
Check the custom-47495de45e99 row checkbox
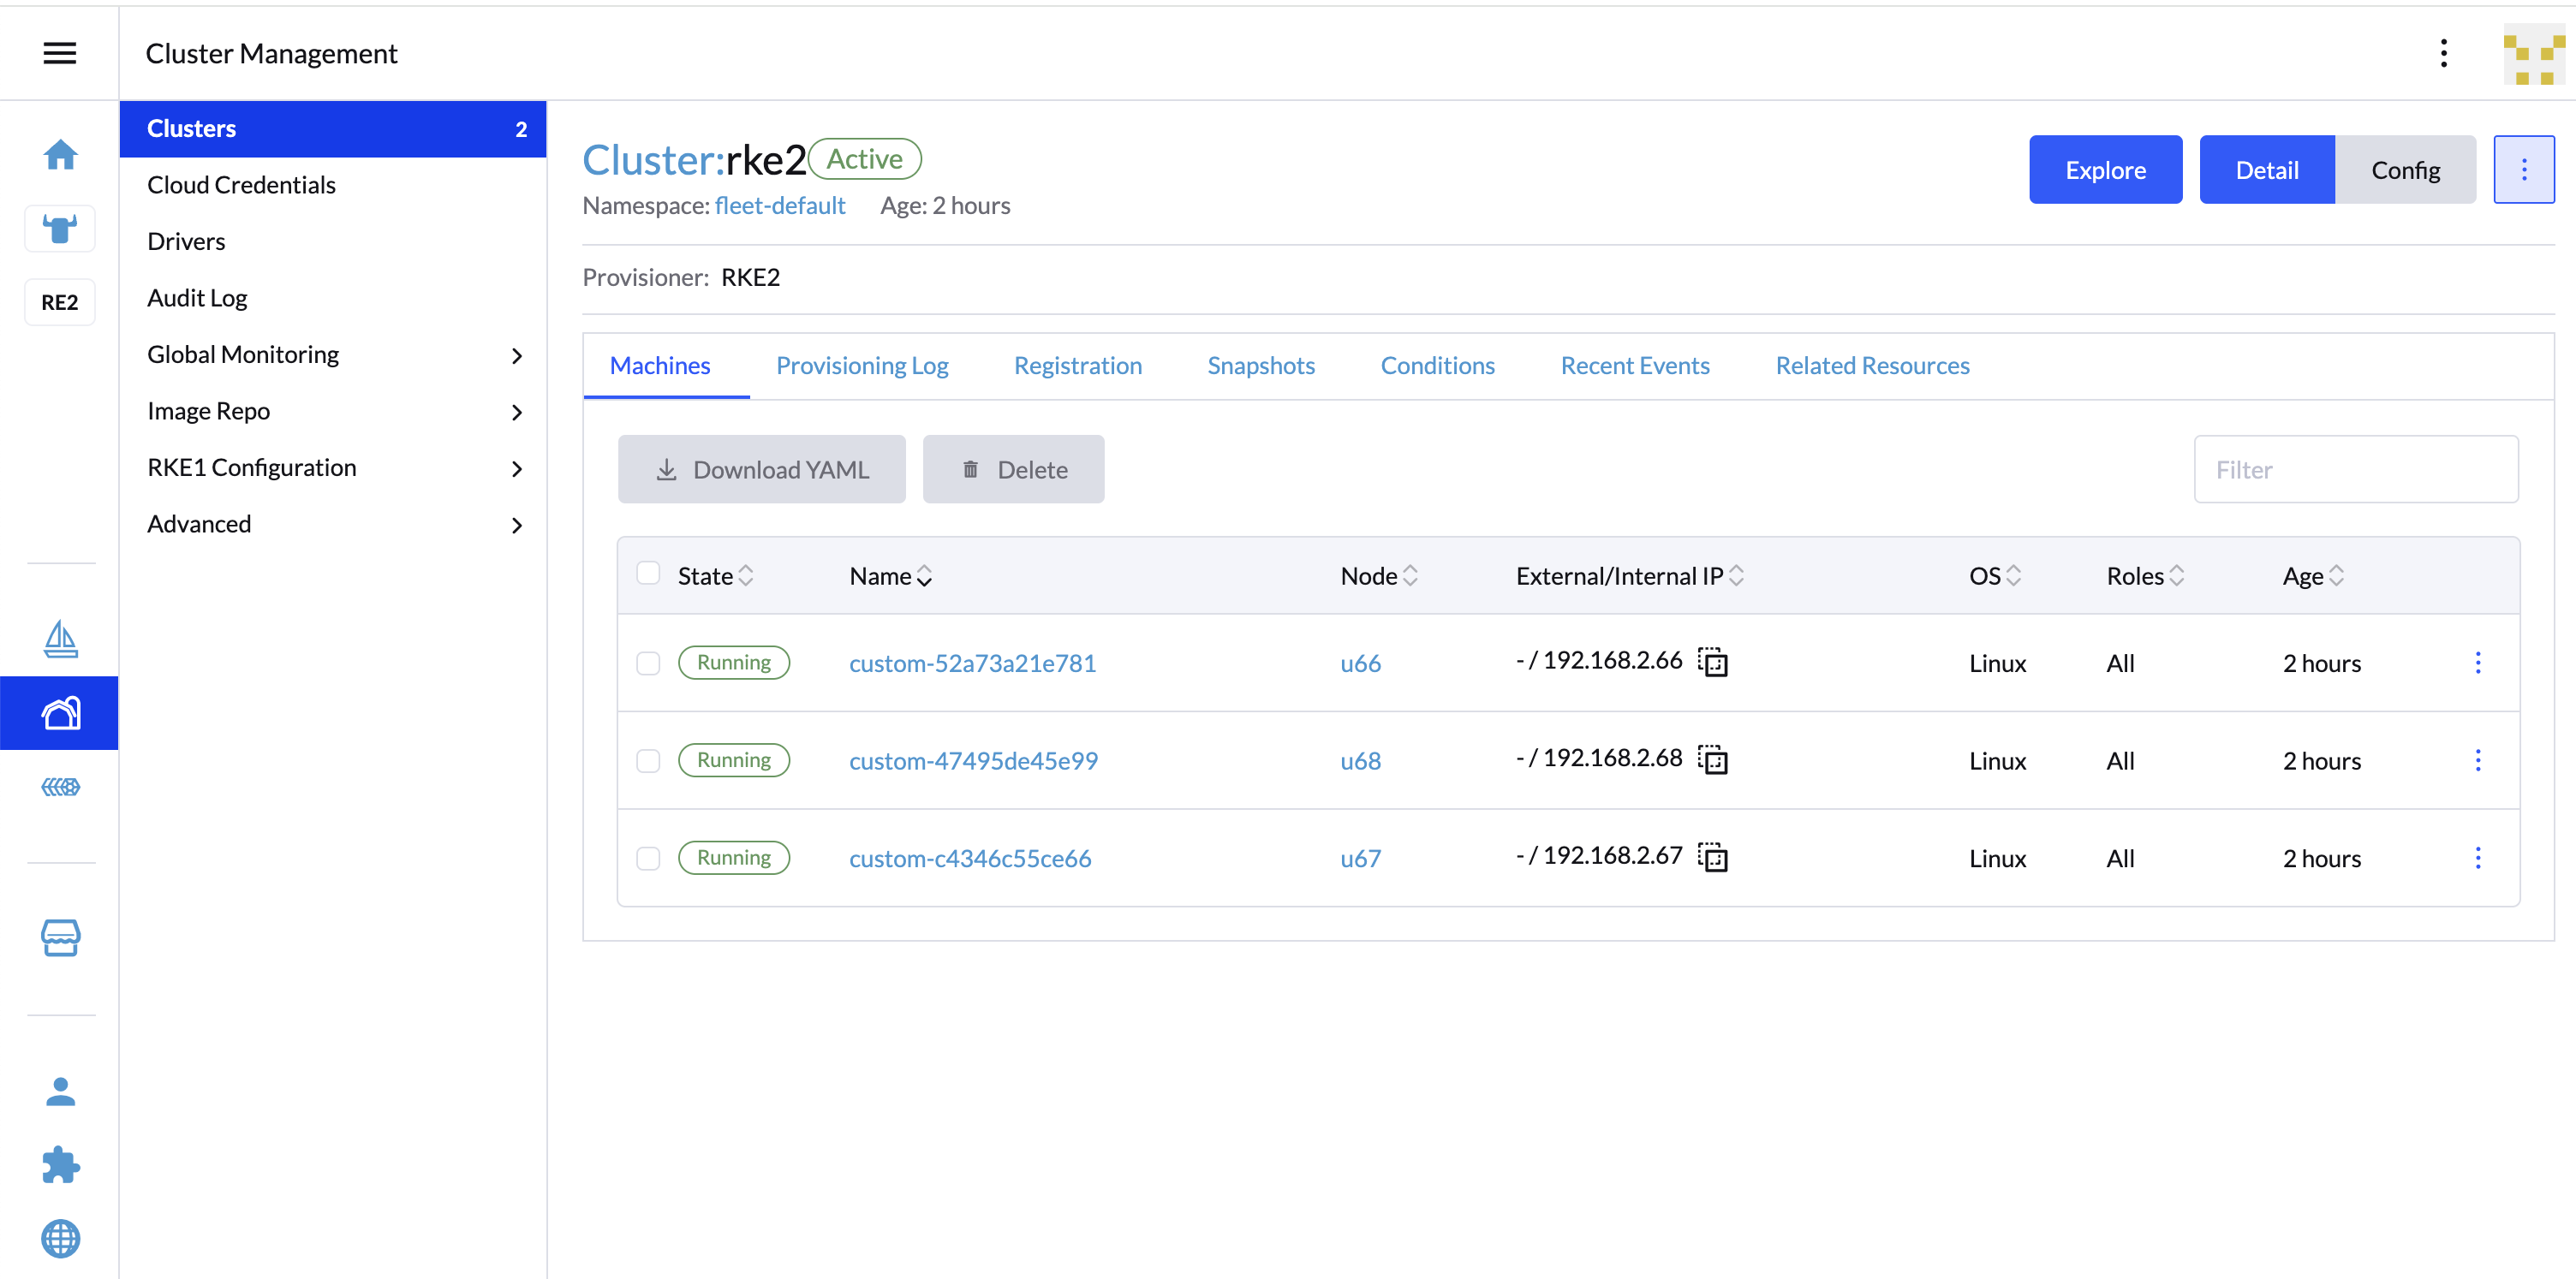648,761
